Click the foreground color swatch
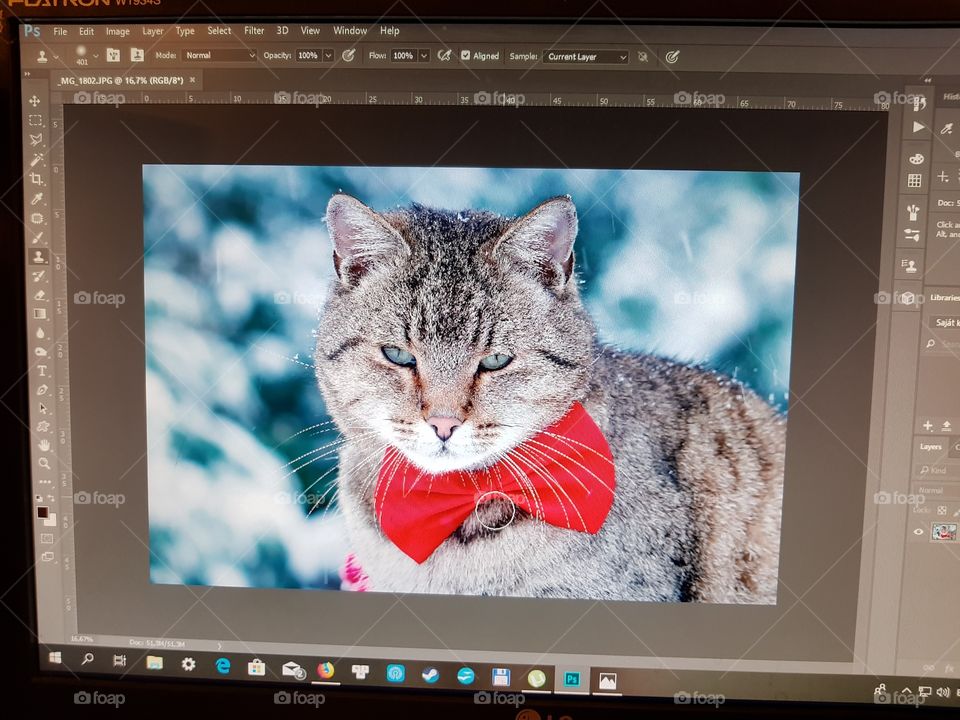 42,512
